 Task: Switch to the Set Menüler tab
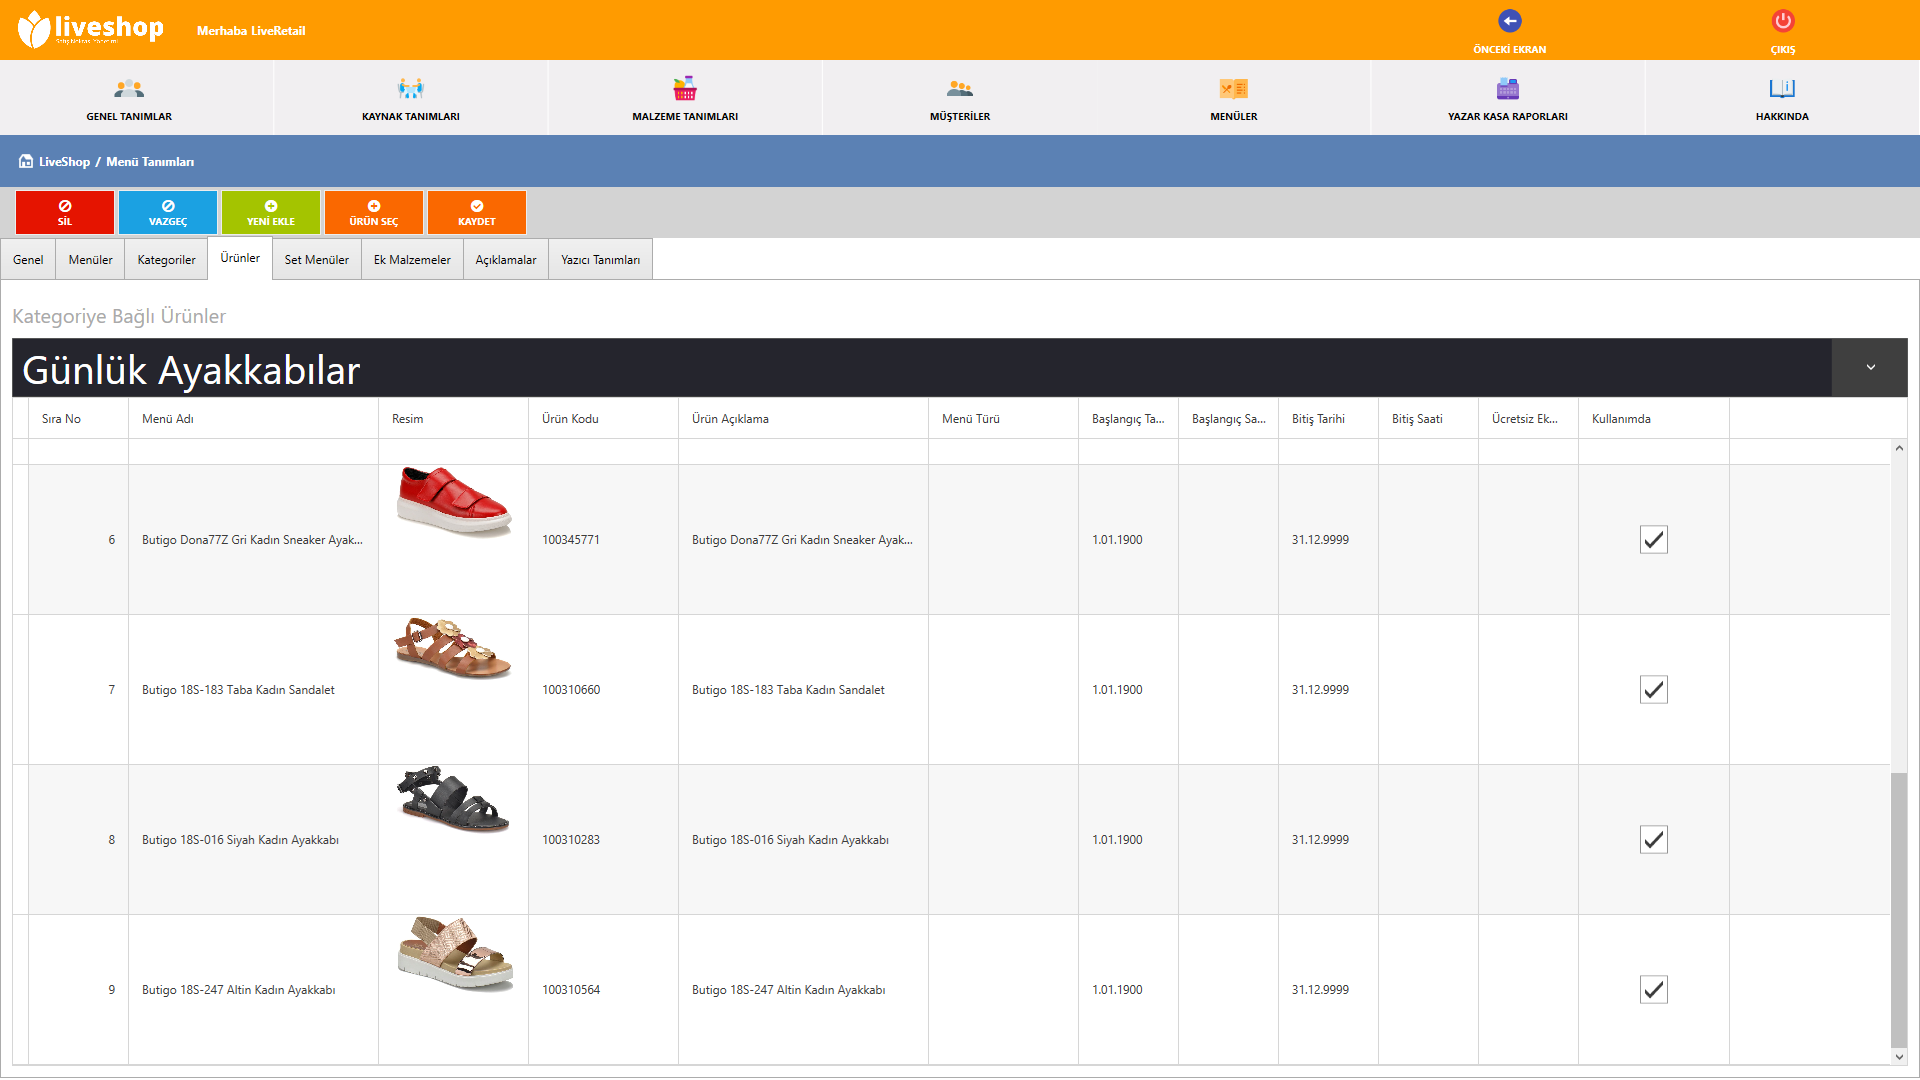316,259
